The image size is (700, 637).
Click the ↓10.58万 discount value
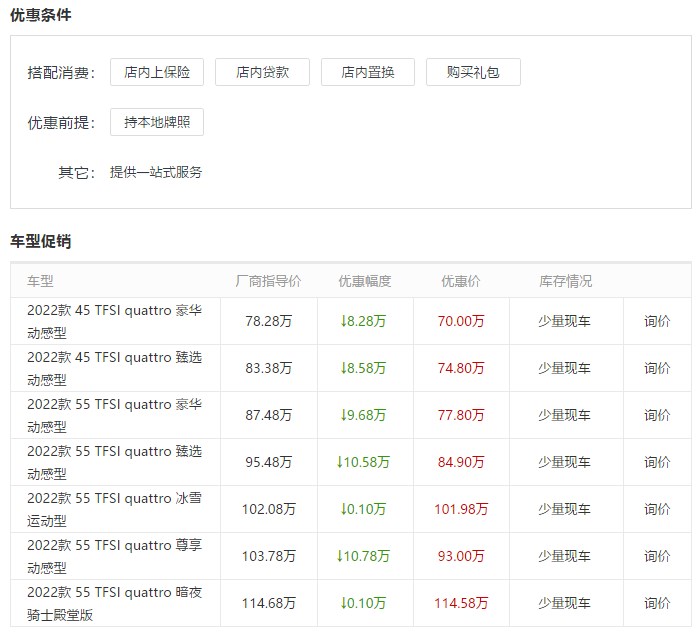[x=363, y=462]
